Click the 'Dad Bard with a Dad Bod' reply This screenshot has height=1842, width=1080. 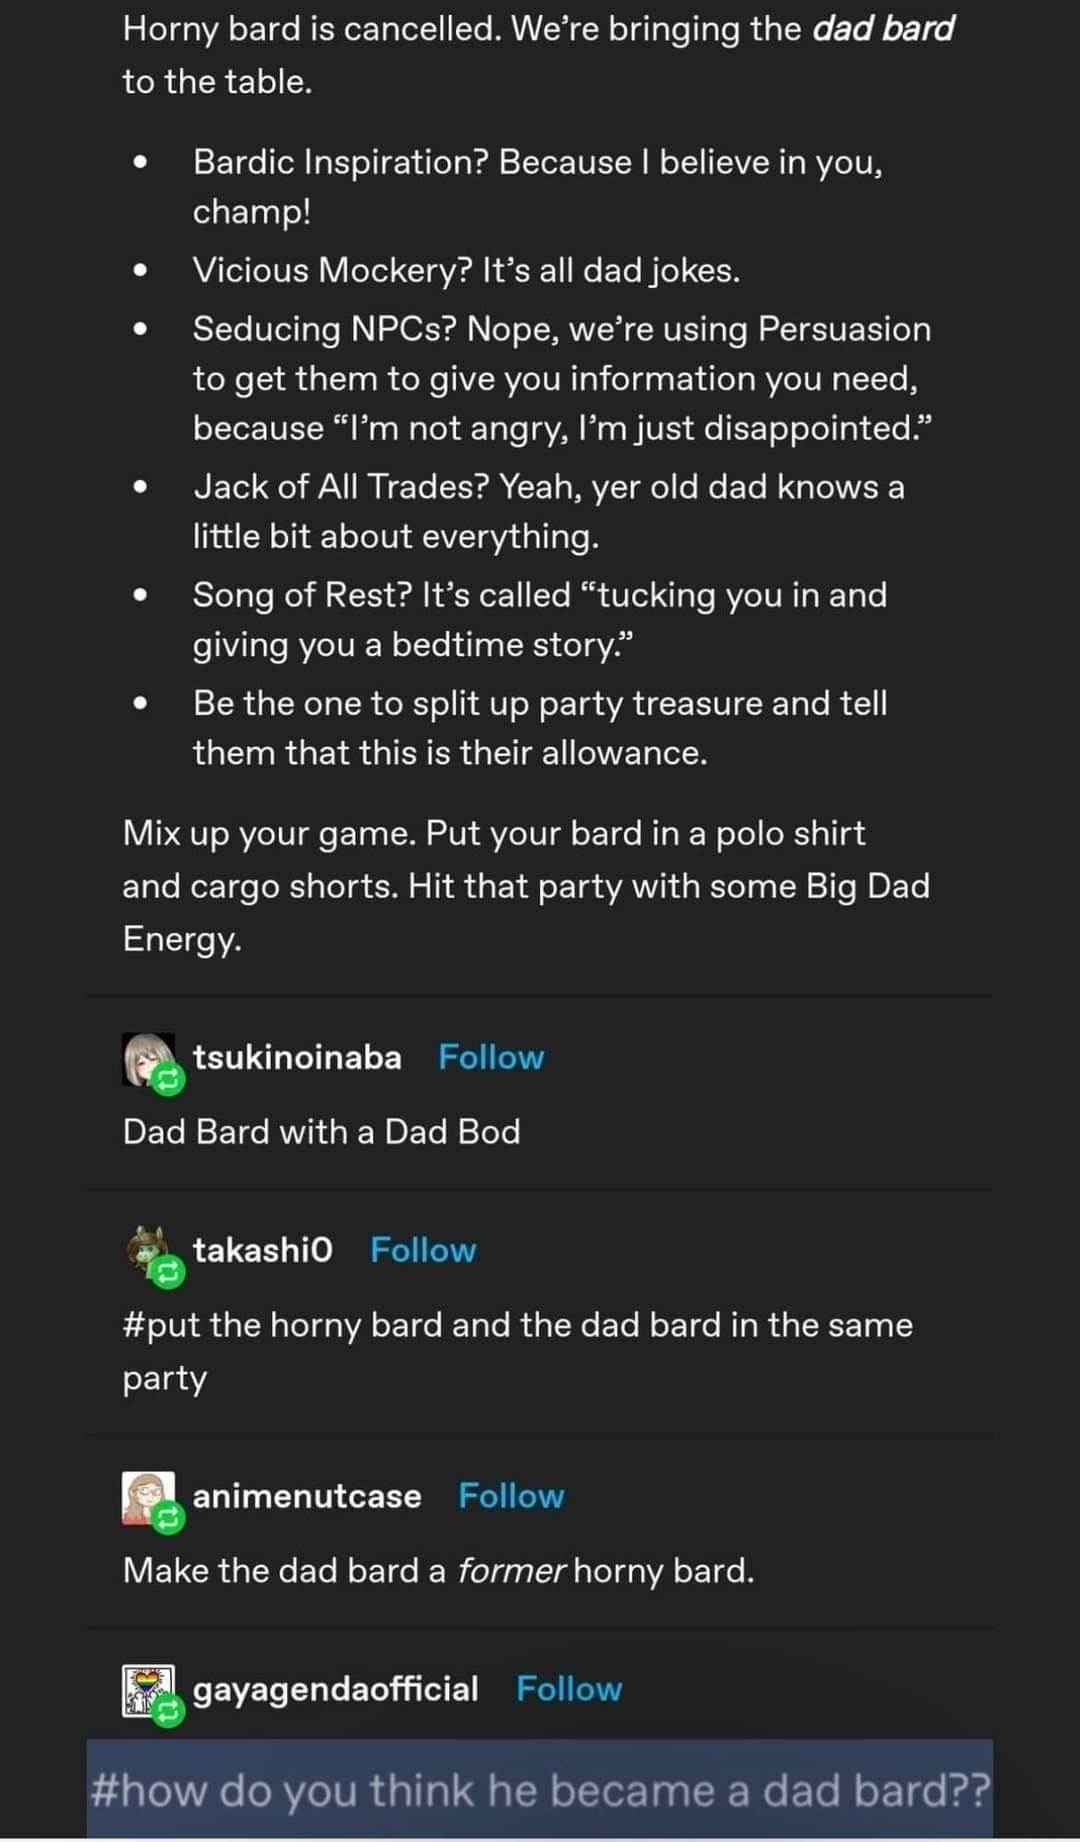321,1132
